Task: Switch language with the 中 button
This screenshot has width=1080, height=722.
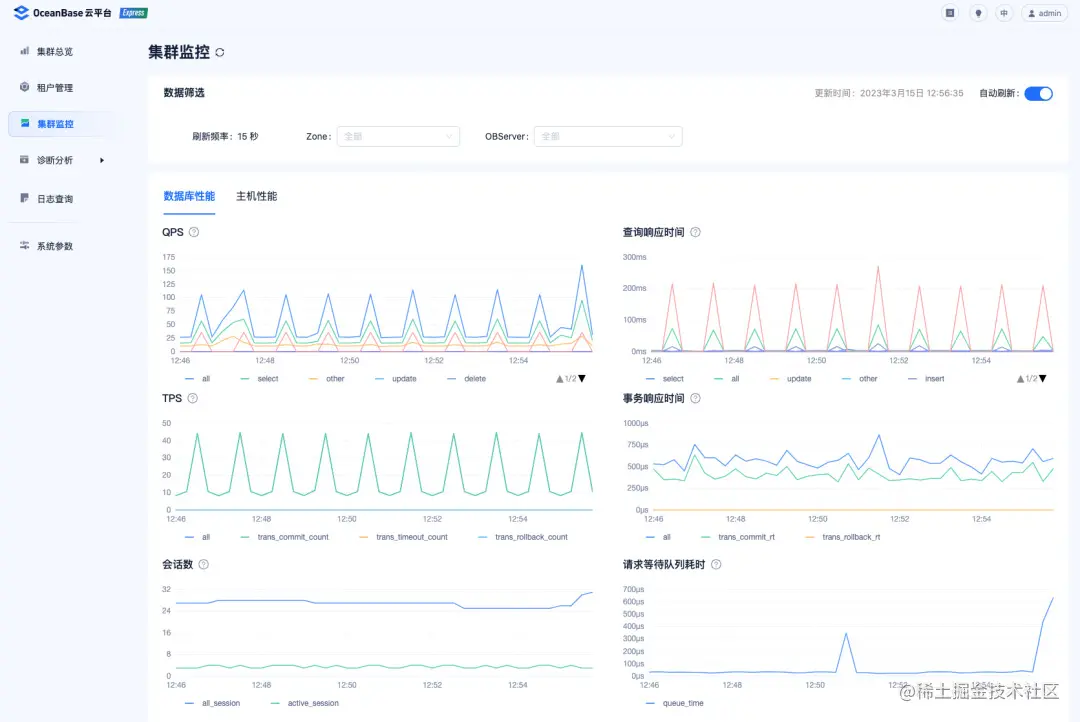Action: pos(1004,13)
